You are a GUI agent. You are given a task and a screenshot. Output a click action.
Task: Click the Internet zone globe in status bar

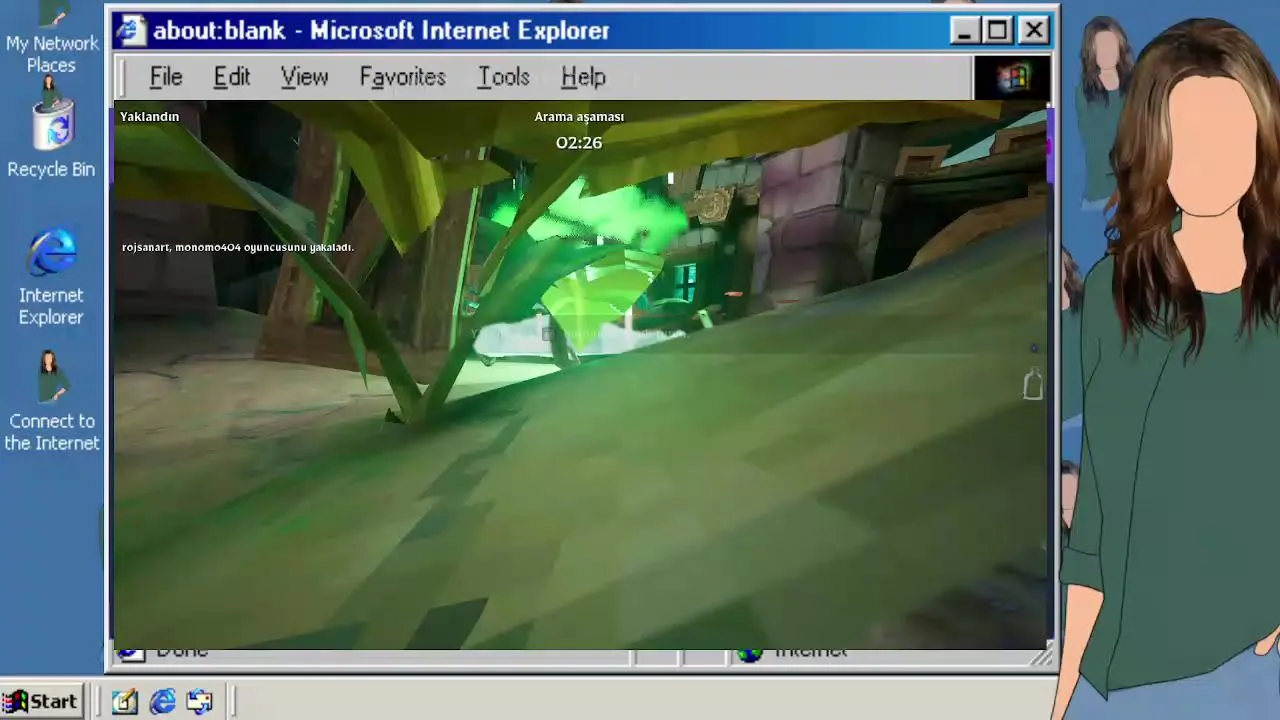point(749,654)
